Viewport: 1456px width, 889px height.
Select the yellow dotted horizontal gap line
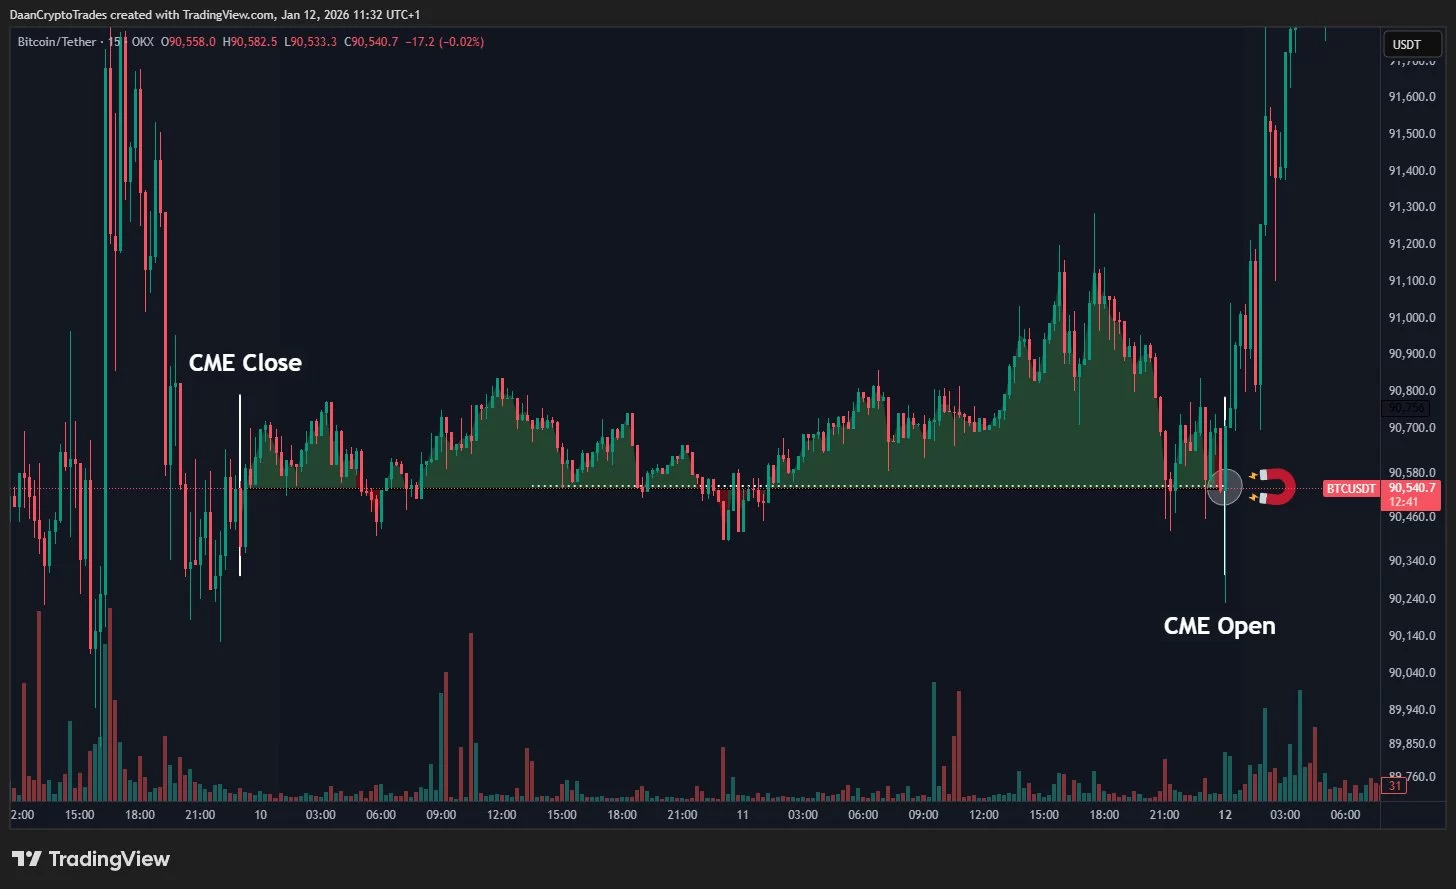click(x=850, y=486)
